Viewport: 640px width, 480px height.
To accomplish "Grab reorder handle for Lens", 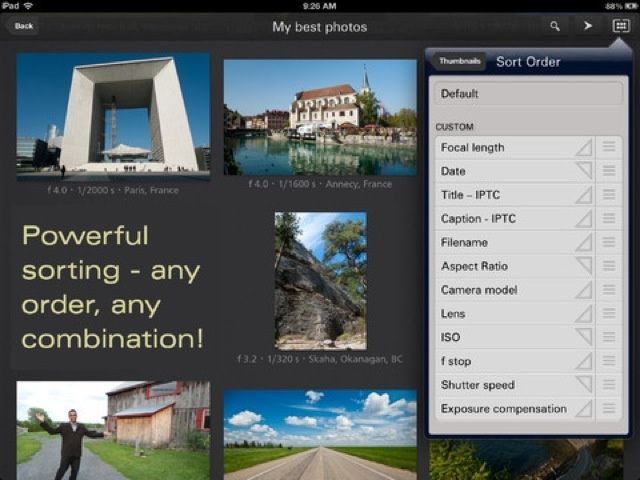I will click(x=609, y=313).
